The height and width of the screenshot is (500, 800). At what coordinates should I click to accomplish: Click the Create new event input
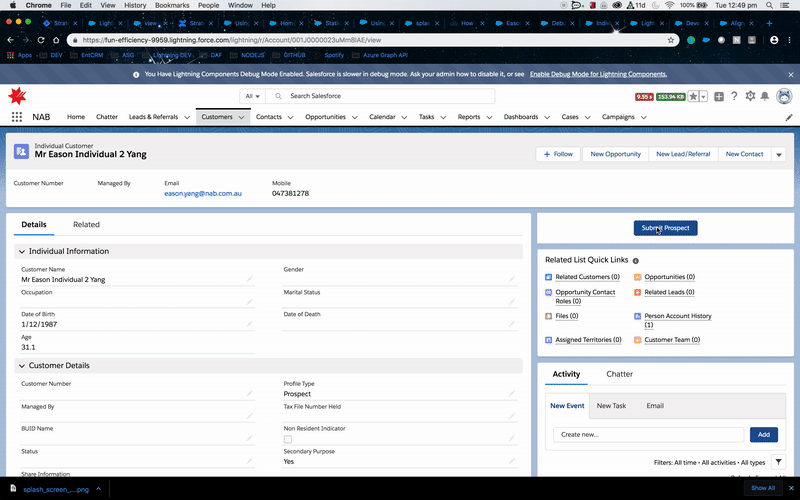point(648,435)
